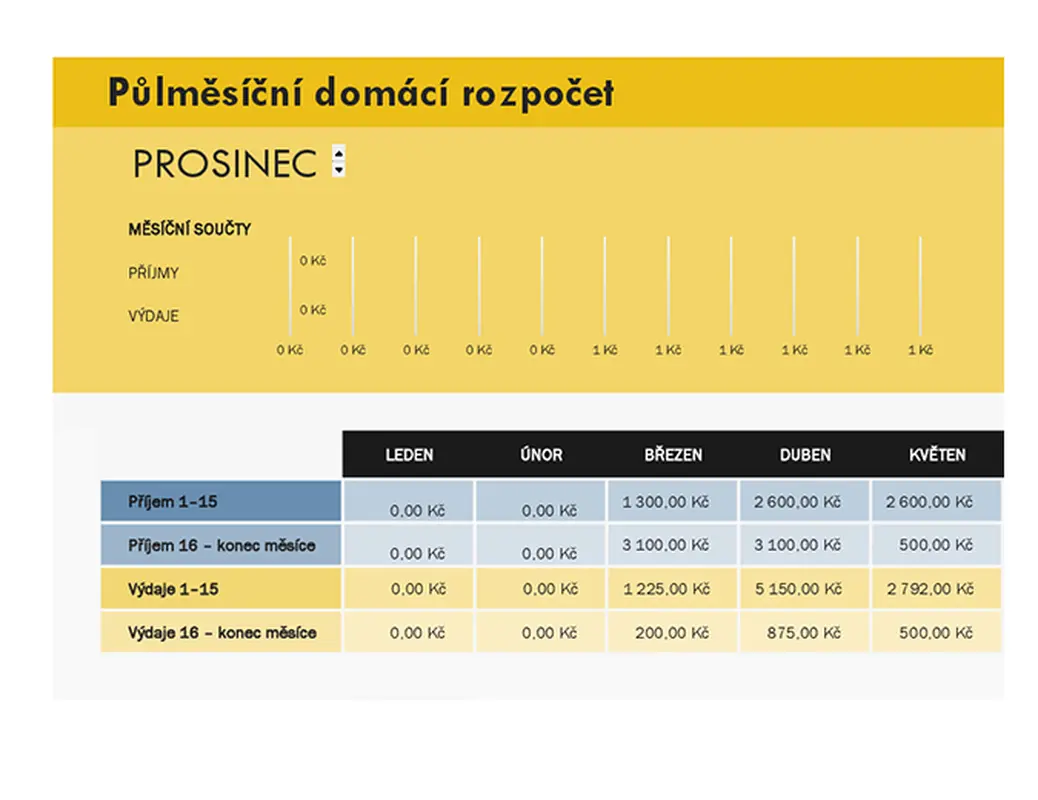This screenshot has width=1038, height=800.
Task: Click the 0 Kč value beside PŘÍJMY
Action: tap(312, 261)
